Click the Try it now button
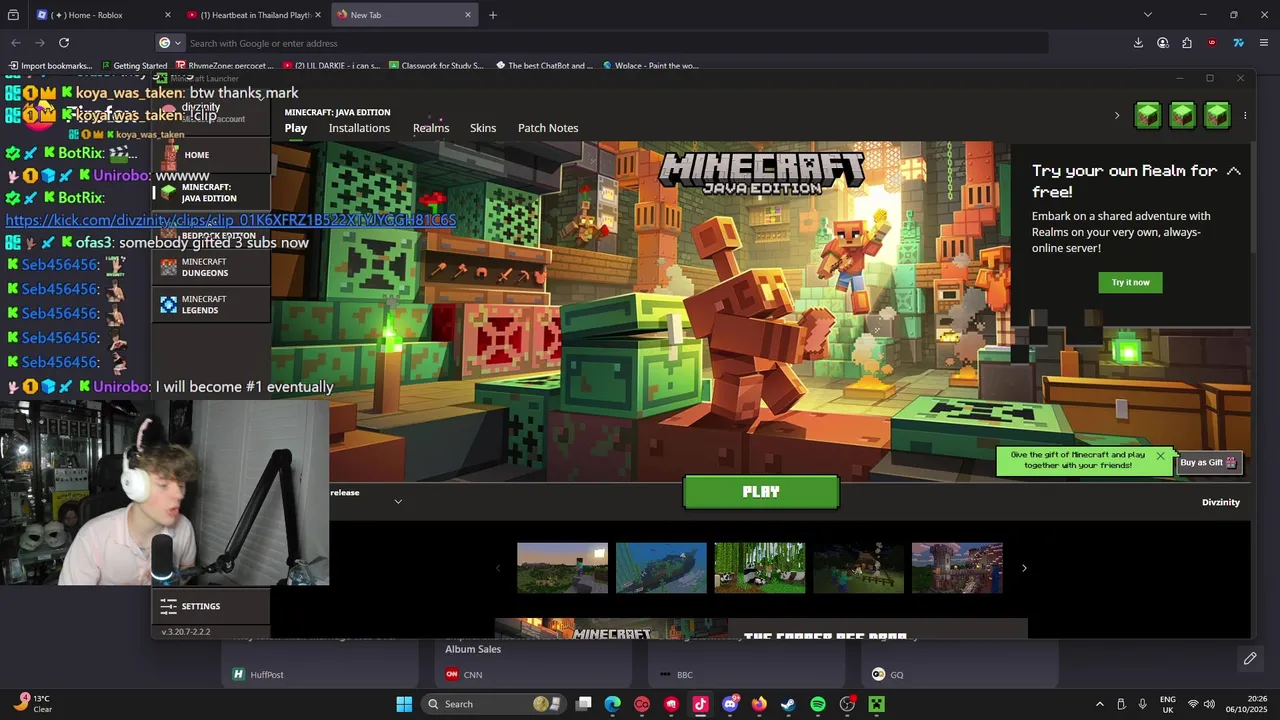The height and width of the screenshot is (720, 1280). pos(1130,282)
